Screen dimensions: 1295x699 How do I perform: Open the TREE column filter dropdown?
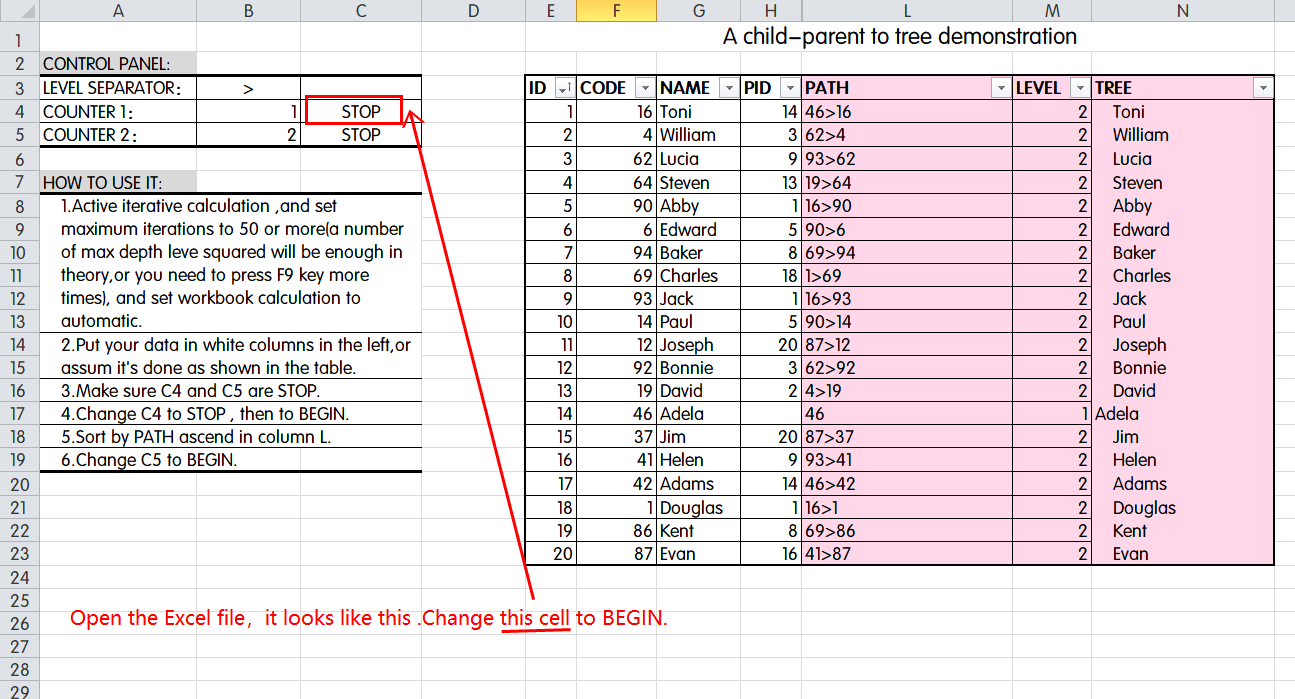pos(1262,88)
